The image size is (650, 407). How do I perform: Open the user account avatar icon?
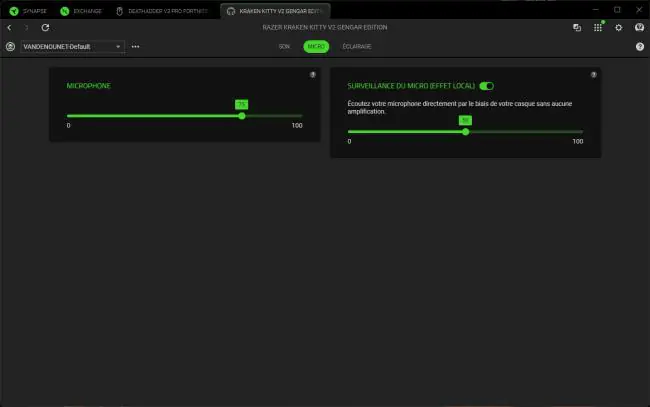(x=639, y=27)
